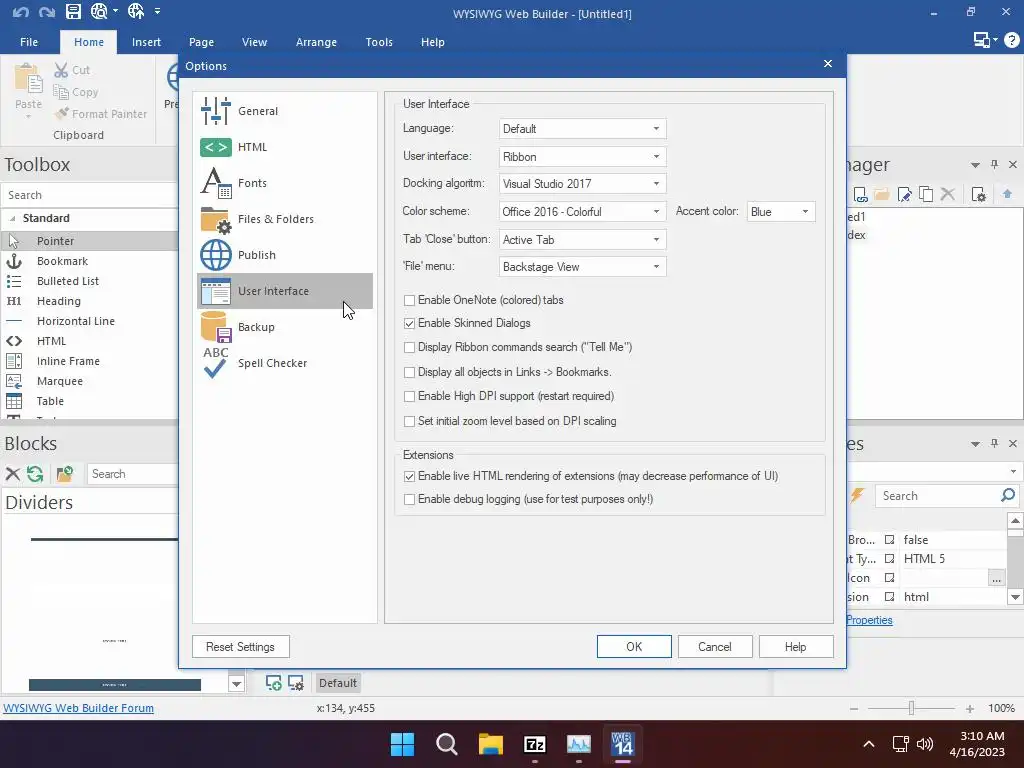The image size is (1024, 768).
Task: Enable OneNote (colored) tabs checkbox
Action: click(409, 300)
